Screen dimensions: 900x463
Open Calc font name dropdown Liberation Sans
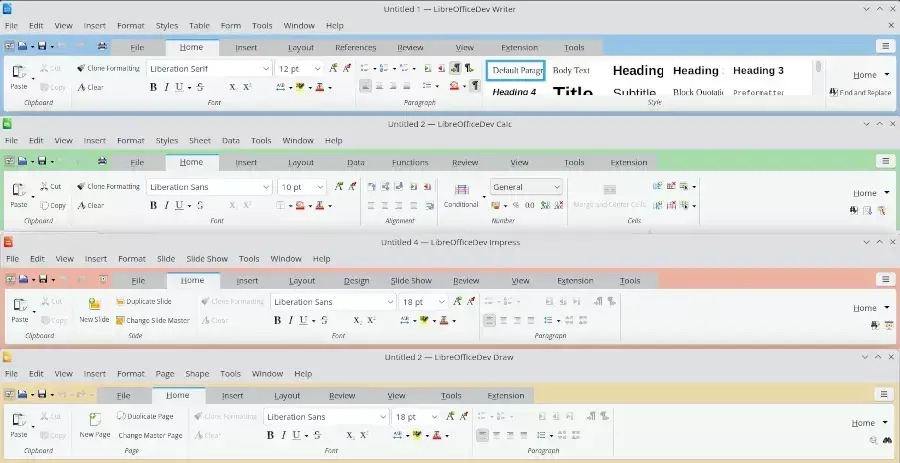(266, 187)
